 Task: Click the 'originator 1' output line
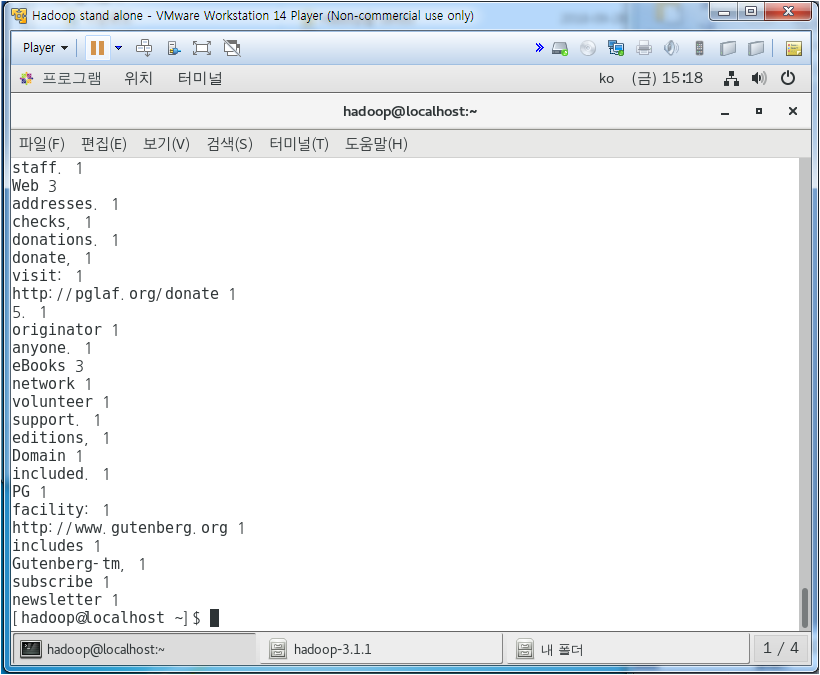pos(65,329)
